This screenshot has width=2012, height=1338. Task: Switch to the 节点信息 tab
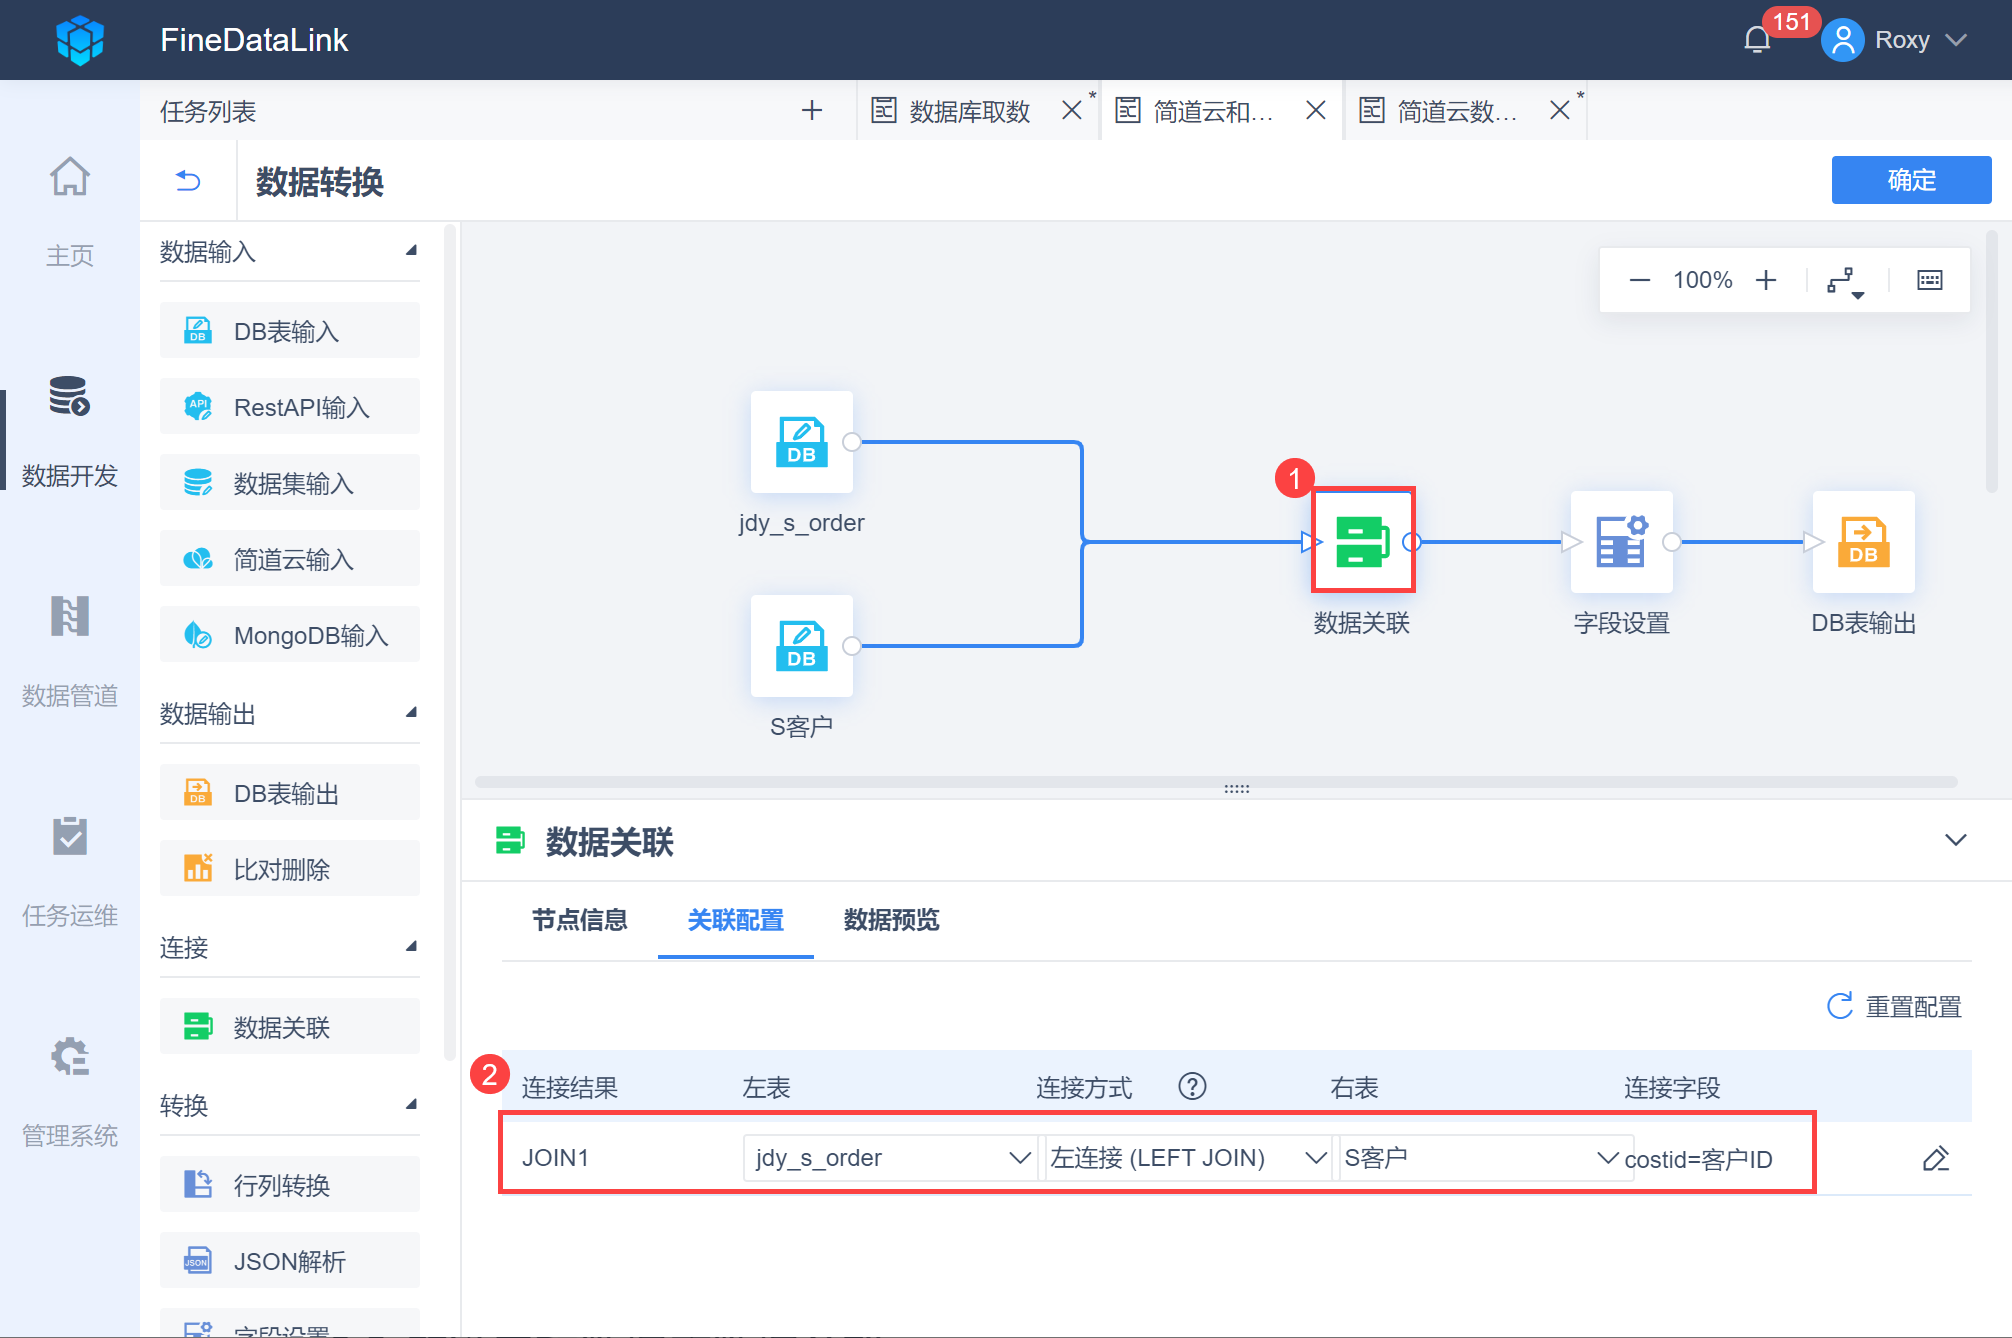point(579,920)
